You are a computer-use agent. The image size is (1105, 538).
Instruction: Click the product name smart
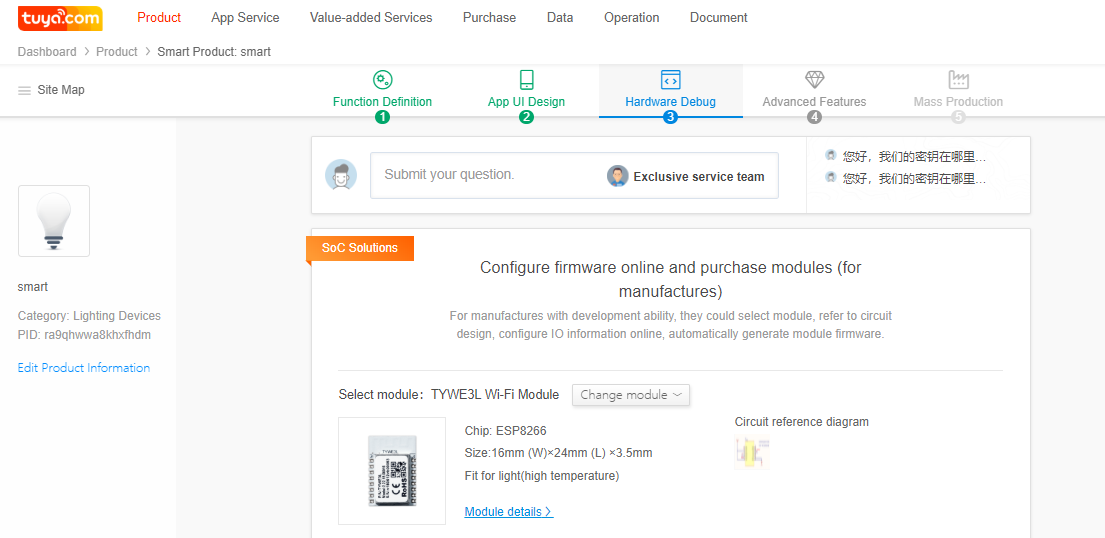coord(32,287)
